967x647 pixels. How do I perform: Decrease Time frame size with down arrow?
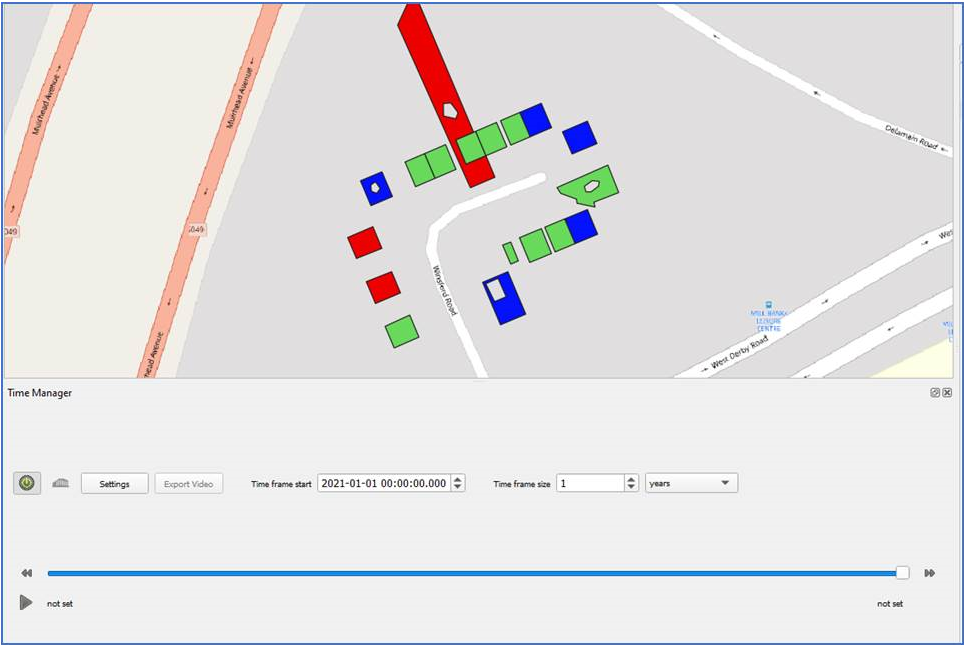click(631, 487)
